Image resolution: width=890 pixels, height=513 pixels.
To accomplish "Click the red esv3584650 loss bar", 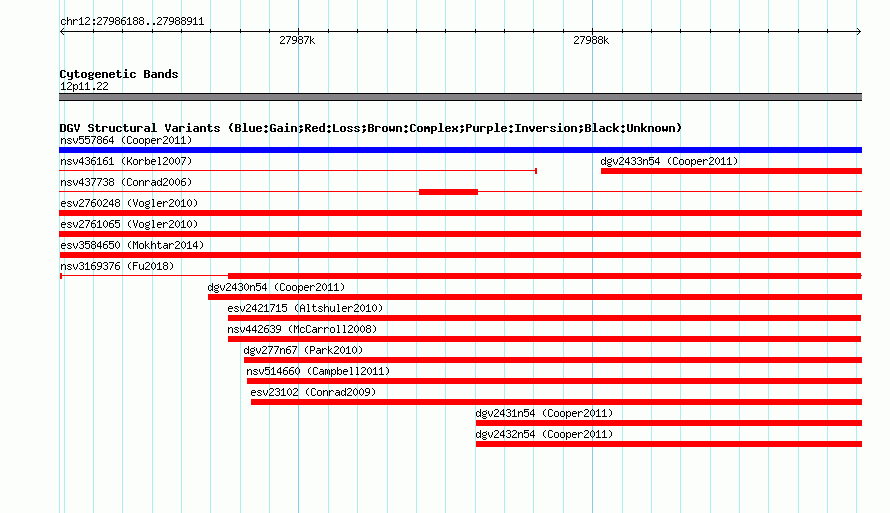I will [460, 255].
